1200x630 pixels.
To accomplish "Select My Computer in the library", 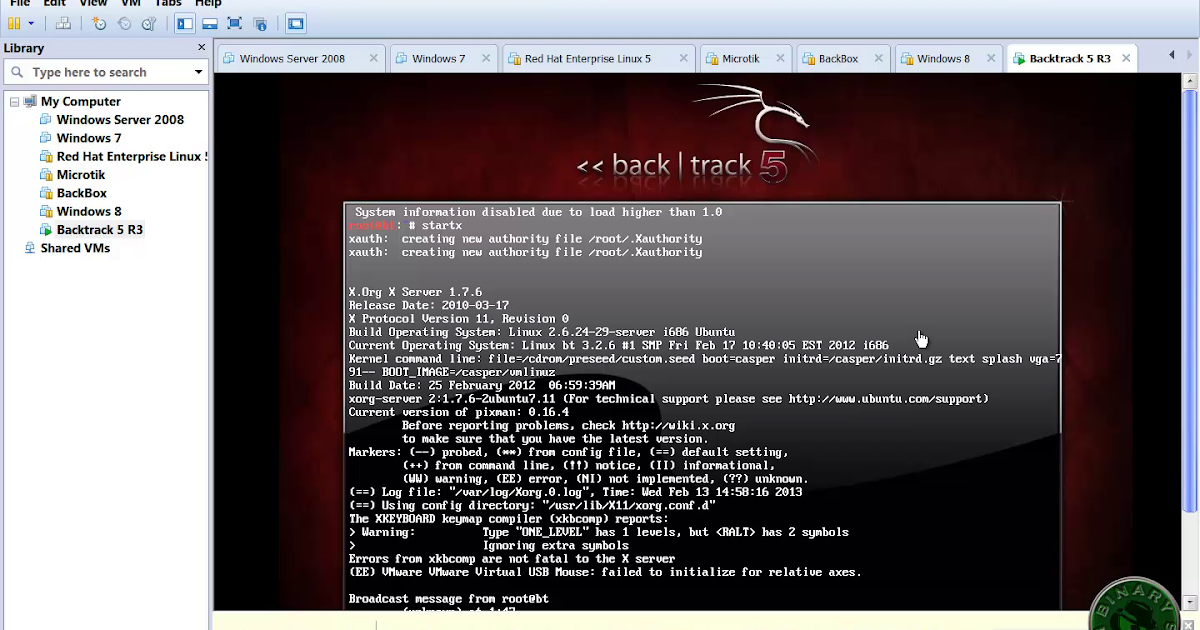I will 81,101.
